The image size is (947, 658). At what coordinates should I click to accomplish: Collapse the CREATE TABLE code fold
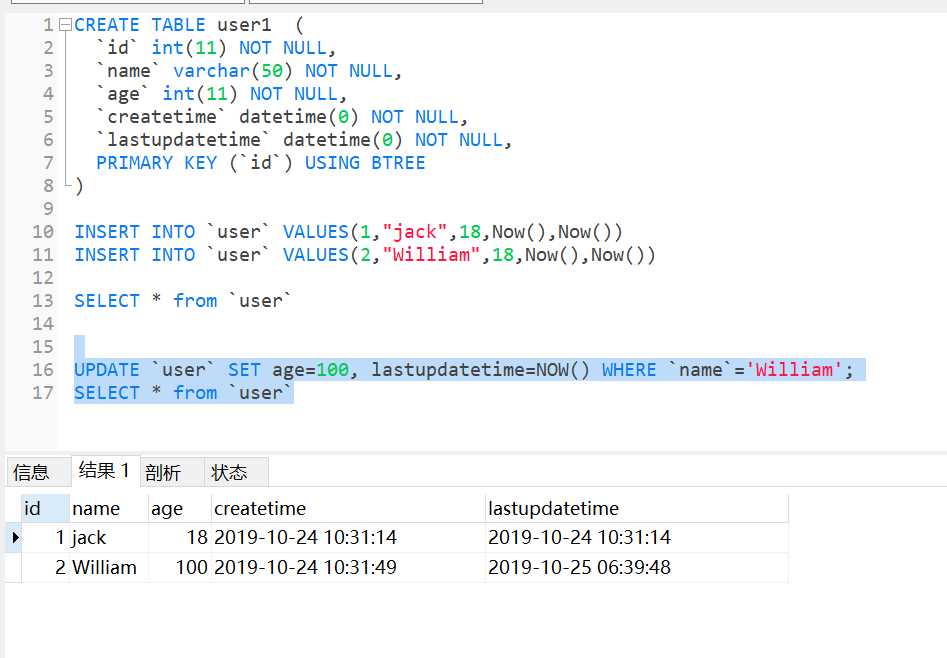(66, 25)
